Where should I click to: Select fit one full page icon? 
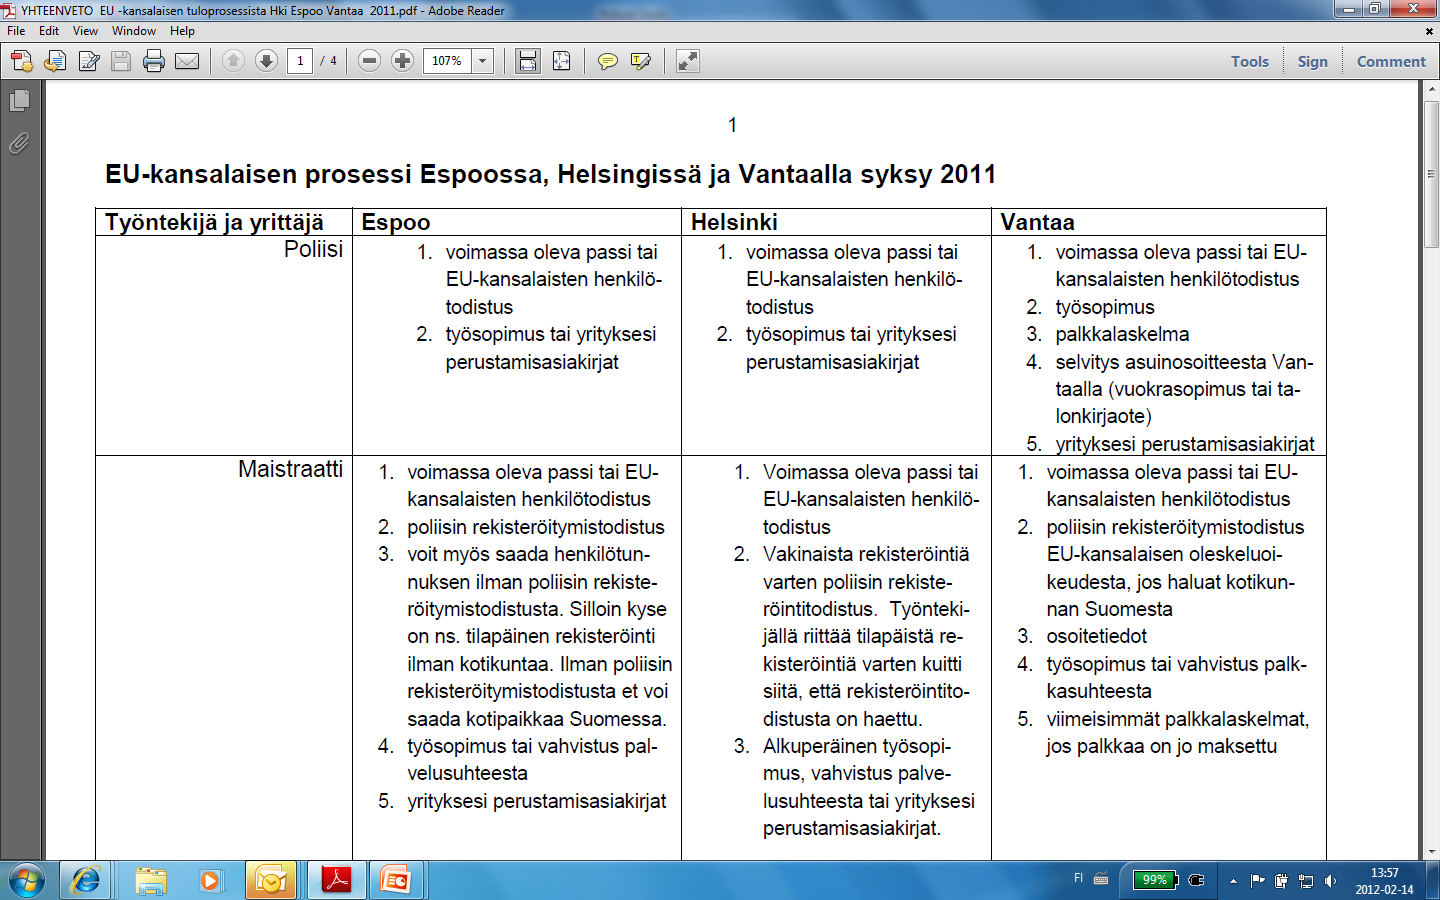point(561,61)
